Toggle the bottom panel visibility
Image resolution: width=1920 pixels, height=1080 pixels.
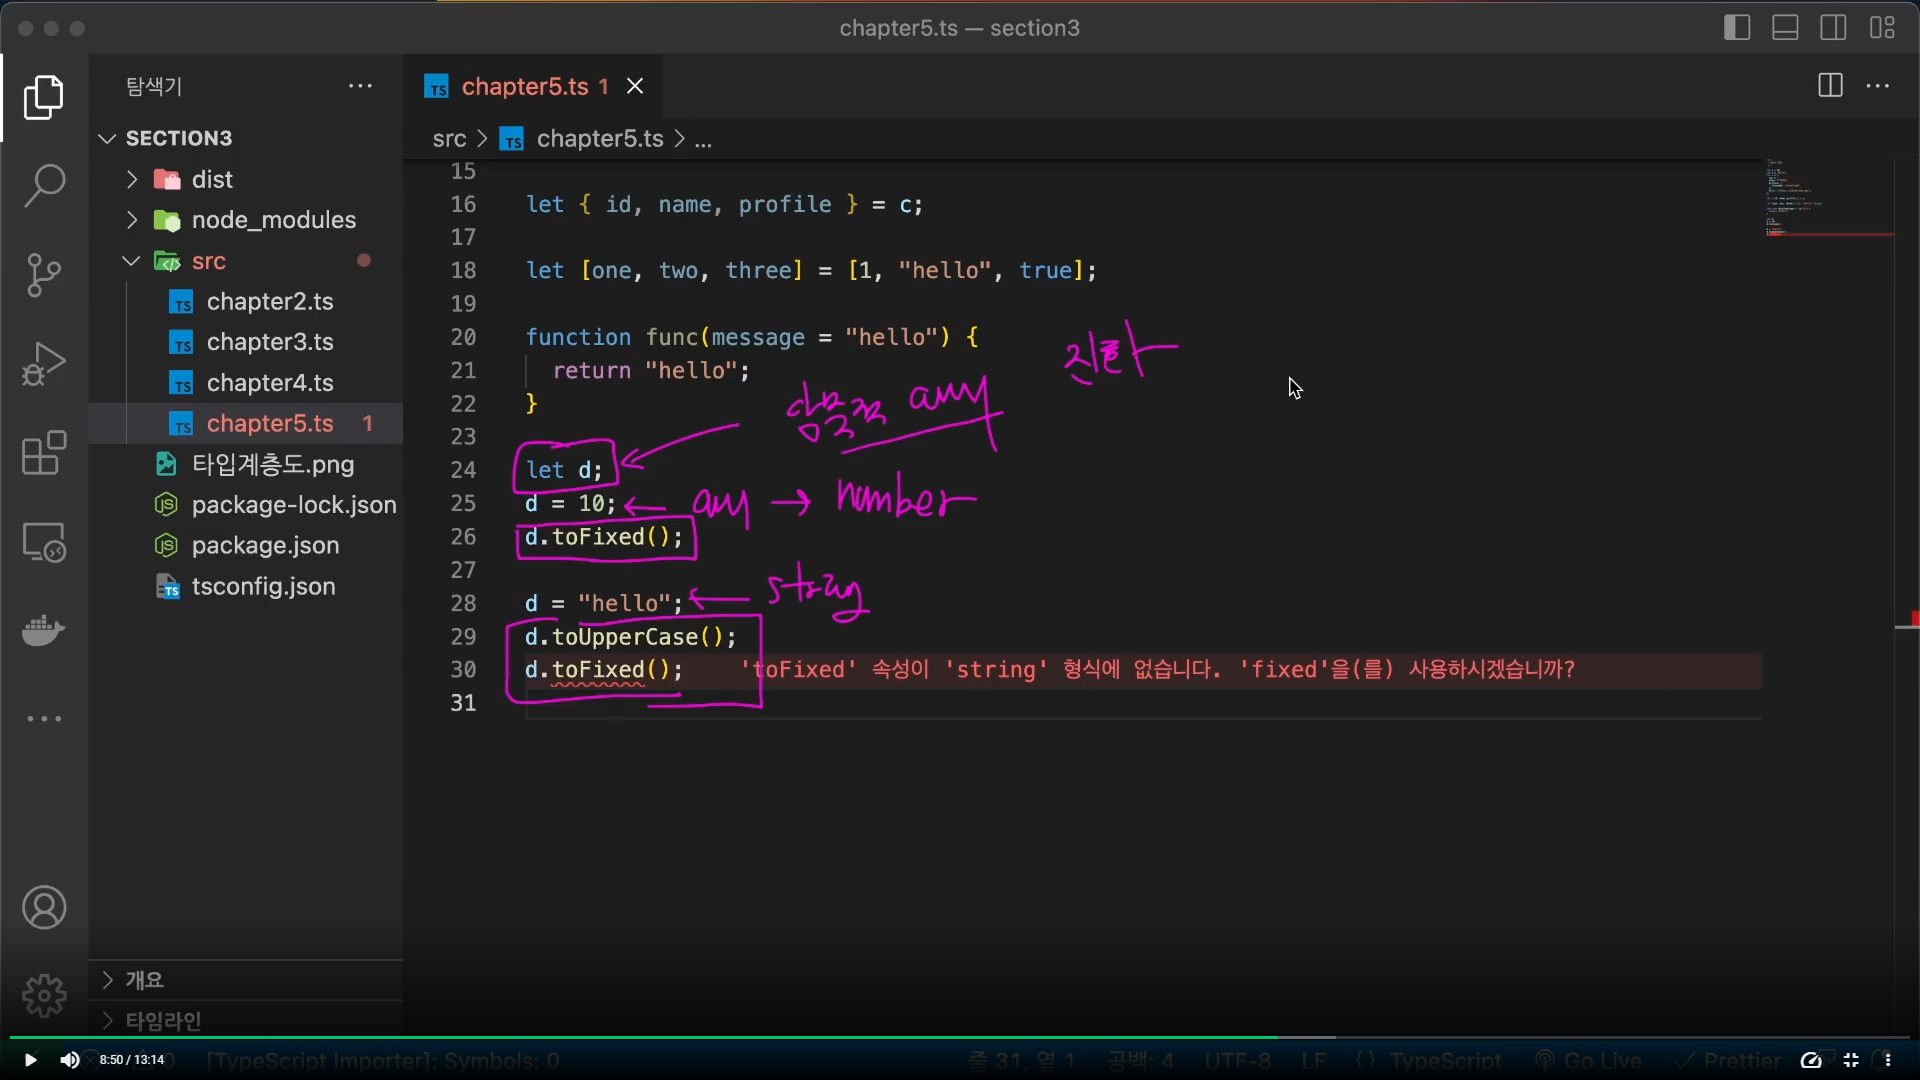point(1785,28)
